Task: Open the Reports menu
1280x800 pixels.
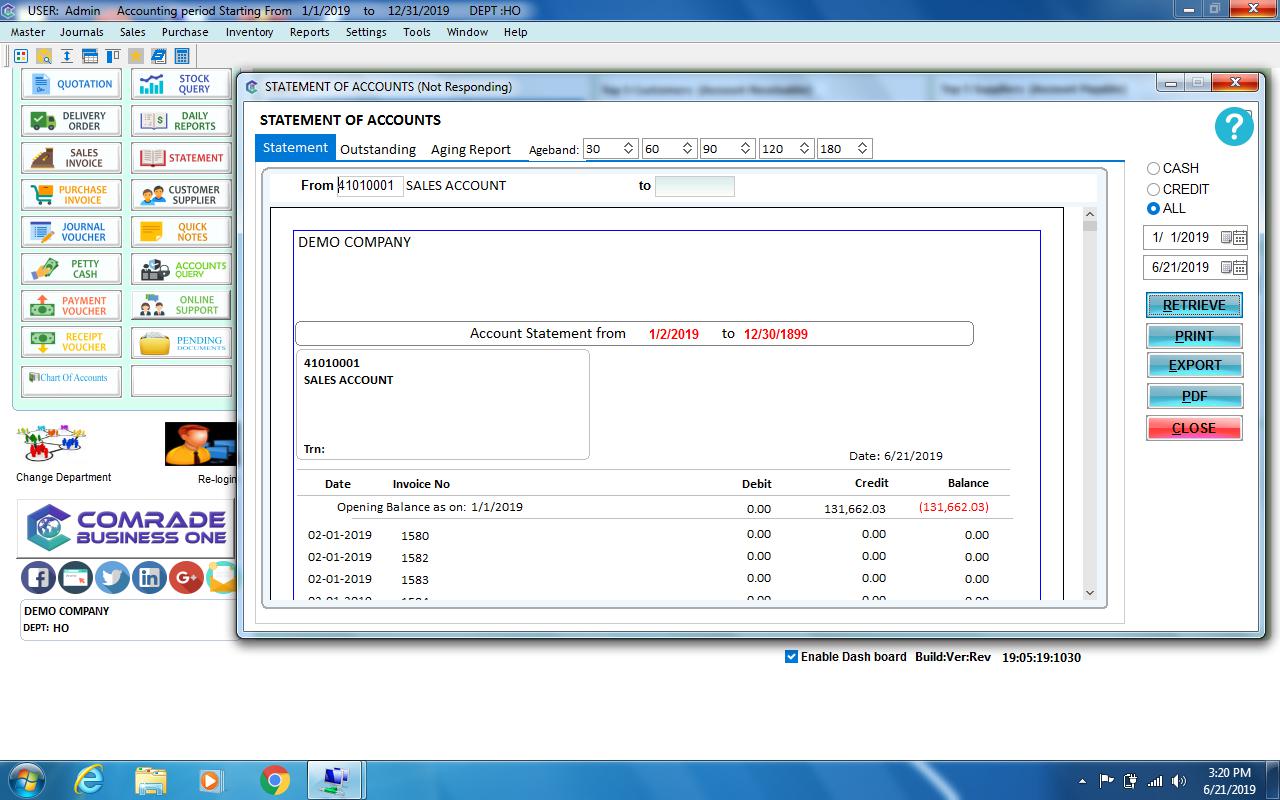Action: point(309,32)
